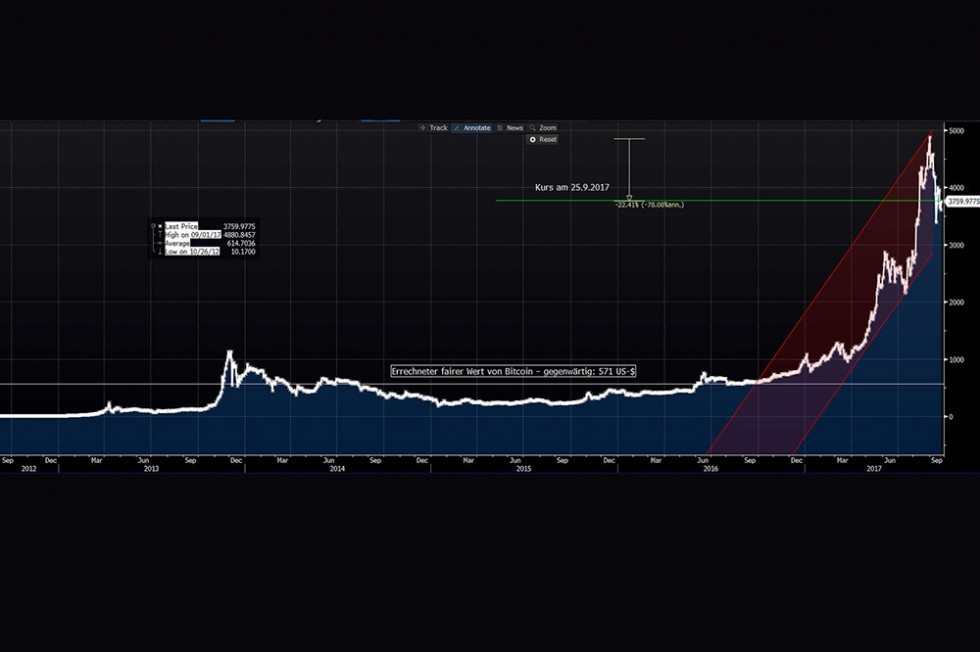Click the Reset button
This screenshot has height=652, width=980.
point(542,139)
